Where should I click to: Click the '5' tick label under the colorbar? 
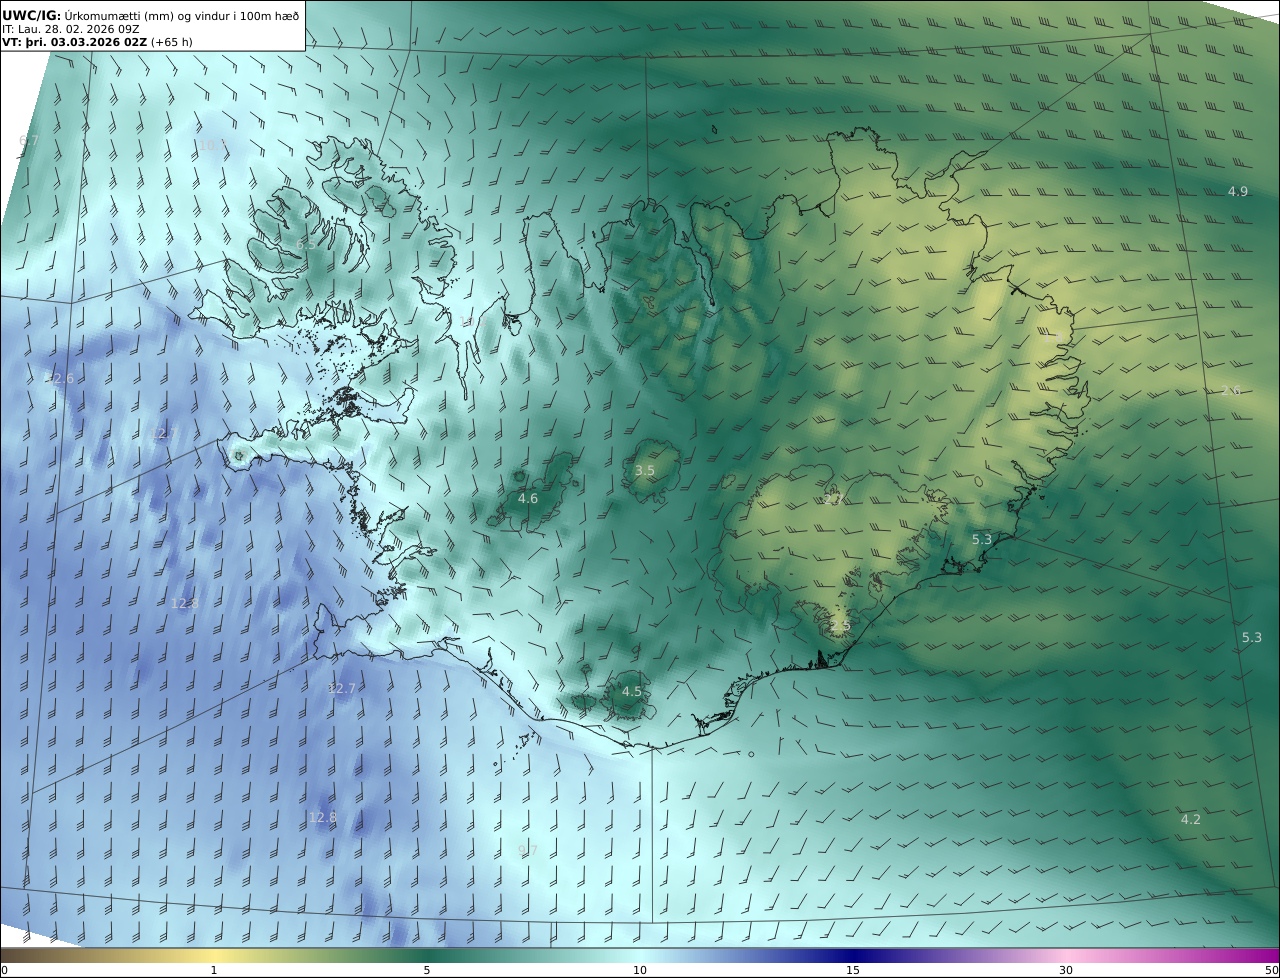427,970
